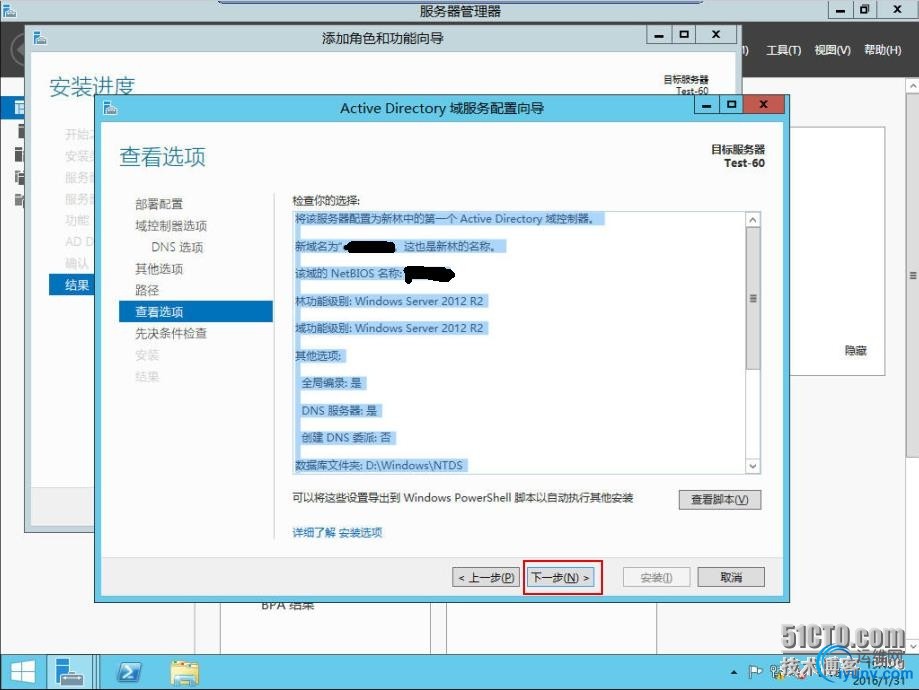Open Server Manager taskbar icon

coord(69,672)
